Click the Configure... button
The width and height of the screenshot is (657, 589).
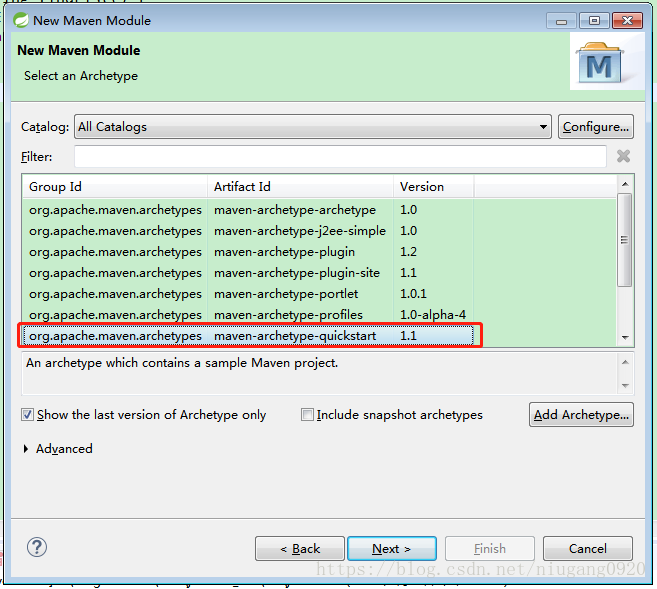[x=595, y=127]
